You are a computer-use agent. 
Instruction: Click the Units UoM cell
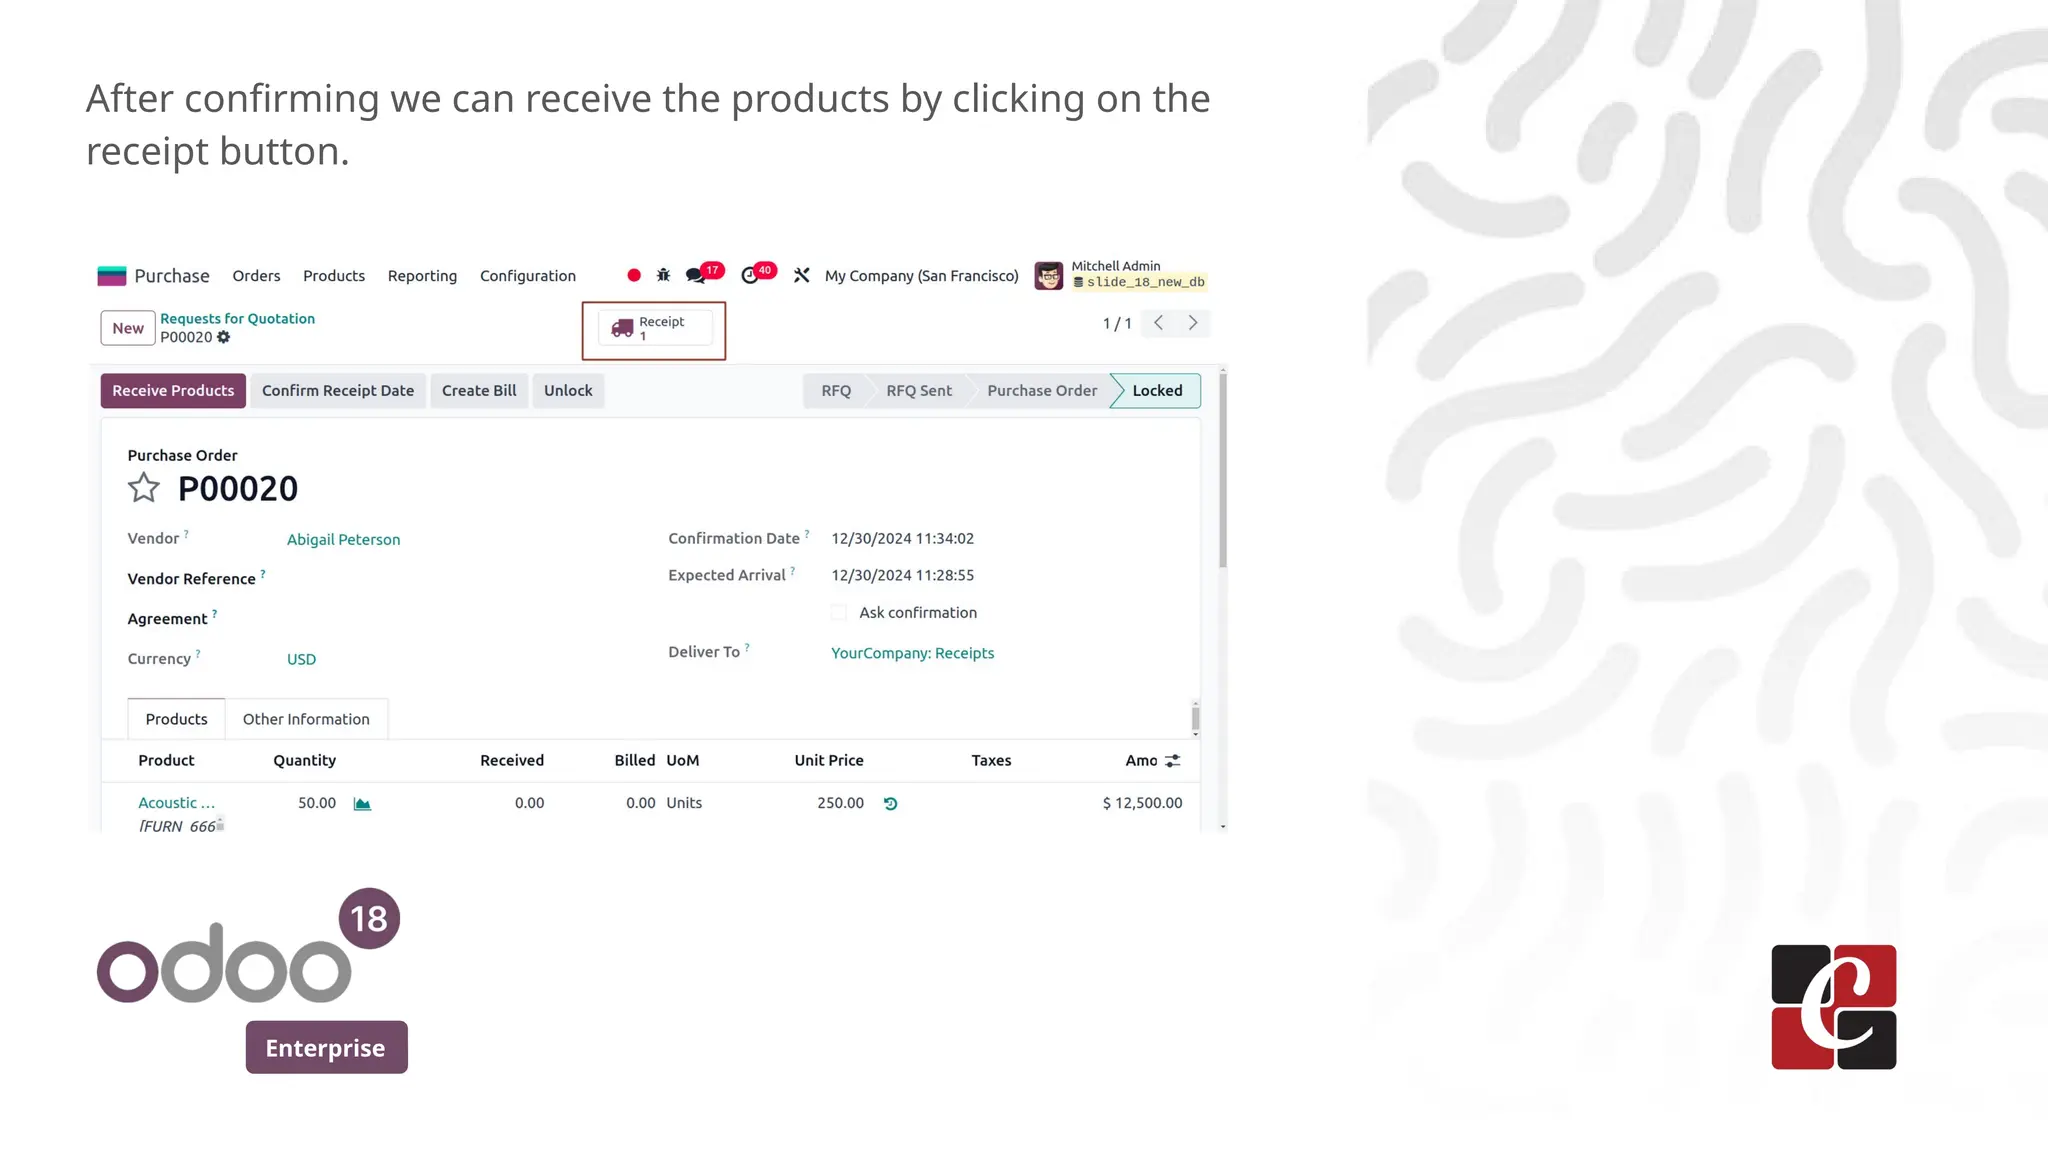tap(684, 803)
